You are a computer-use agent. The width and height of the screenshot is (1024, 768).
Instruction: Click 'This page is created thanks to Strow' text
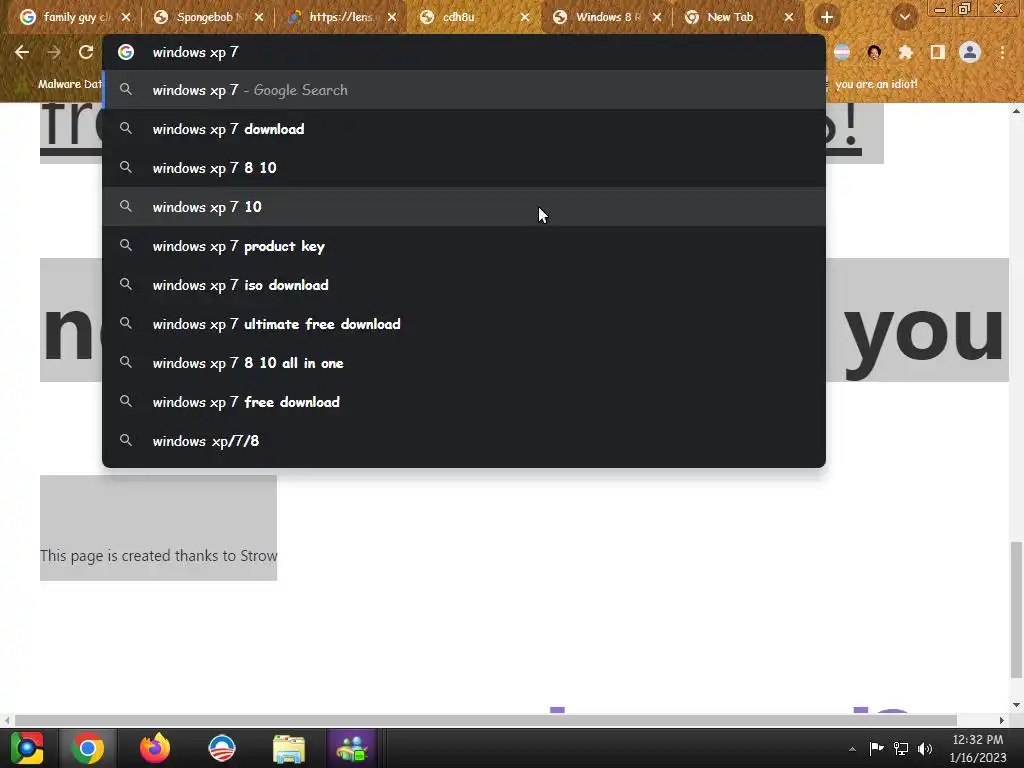(159, 556)
